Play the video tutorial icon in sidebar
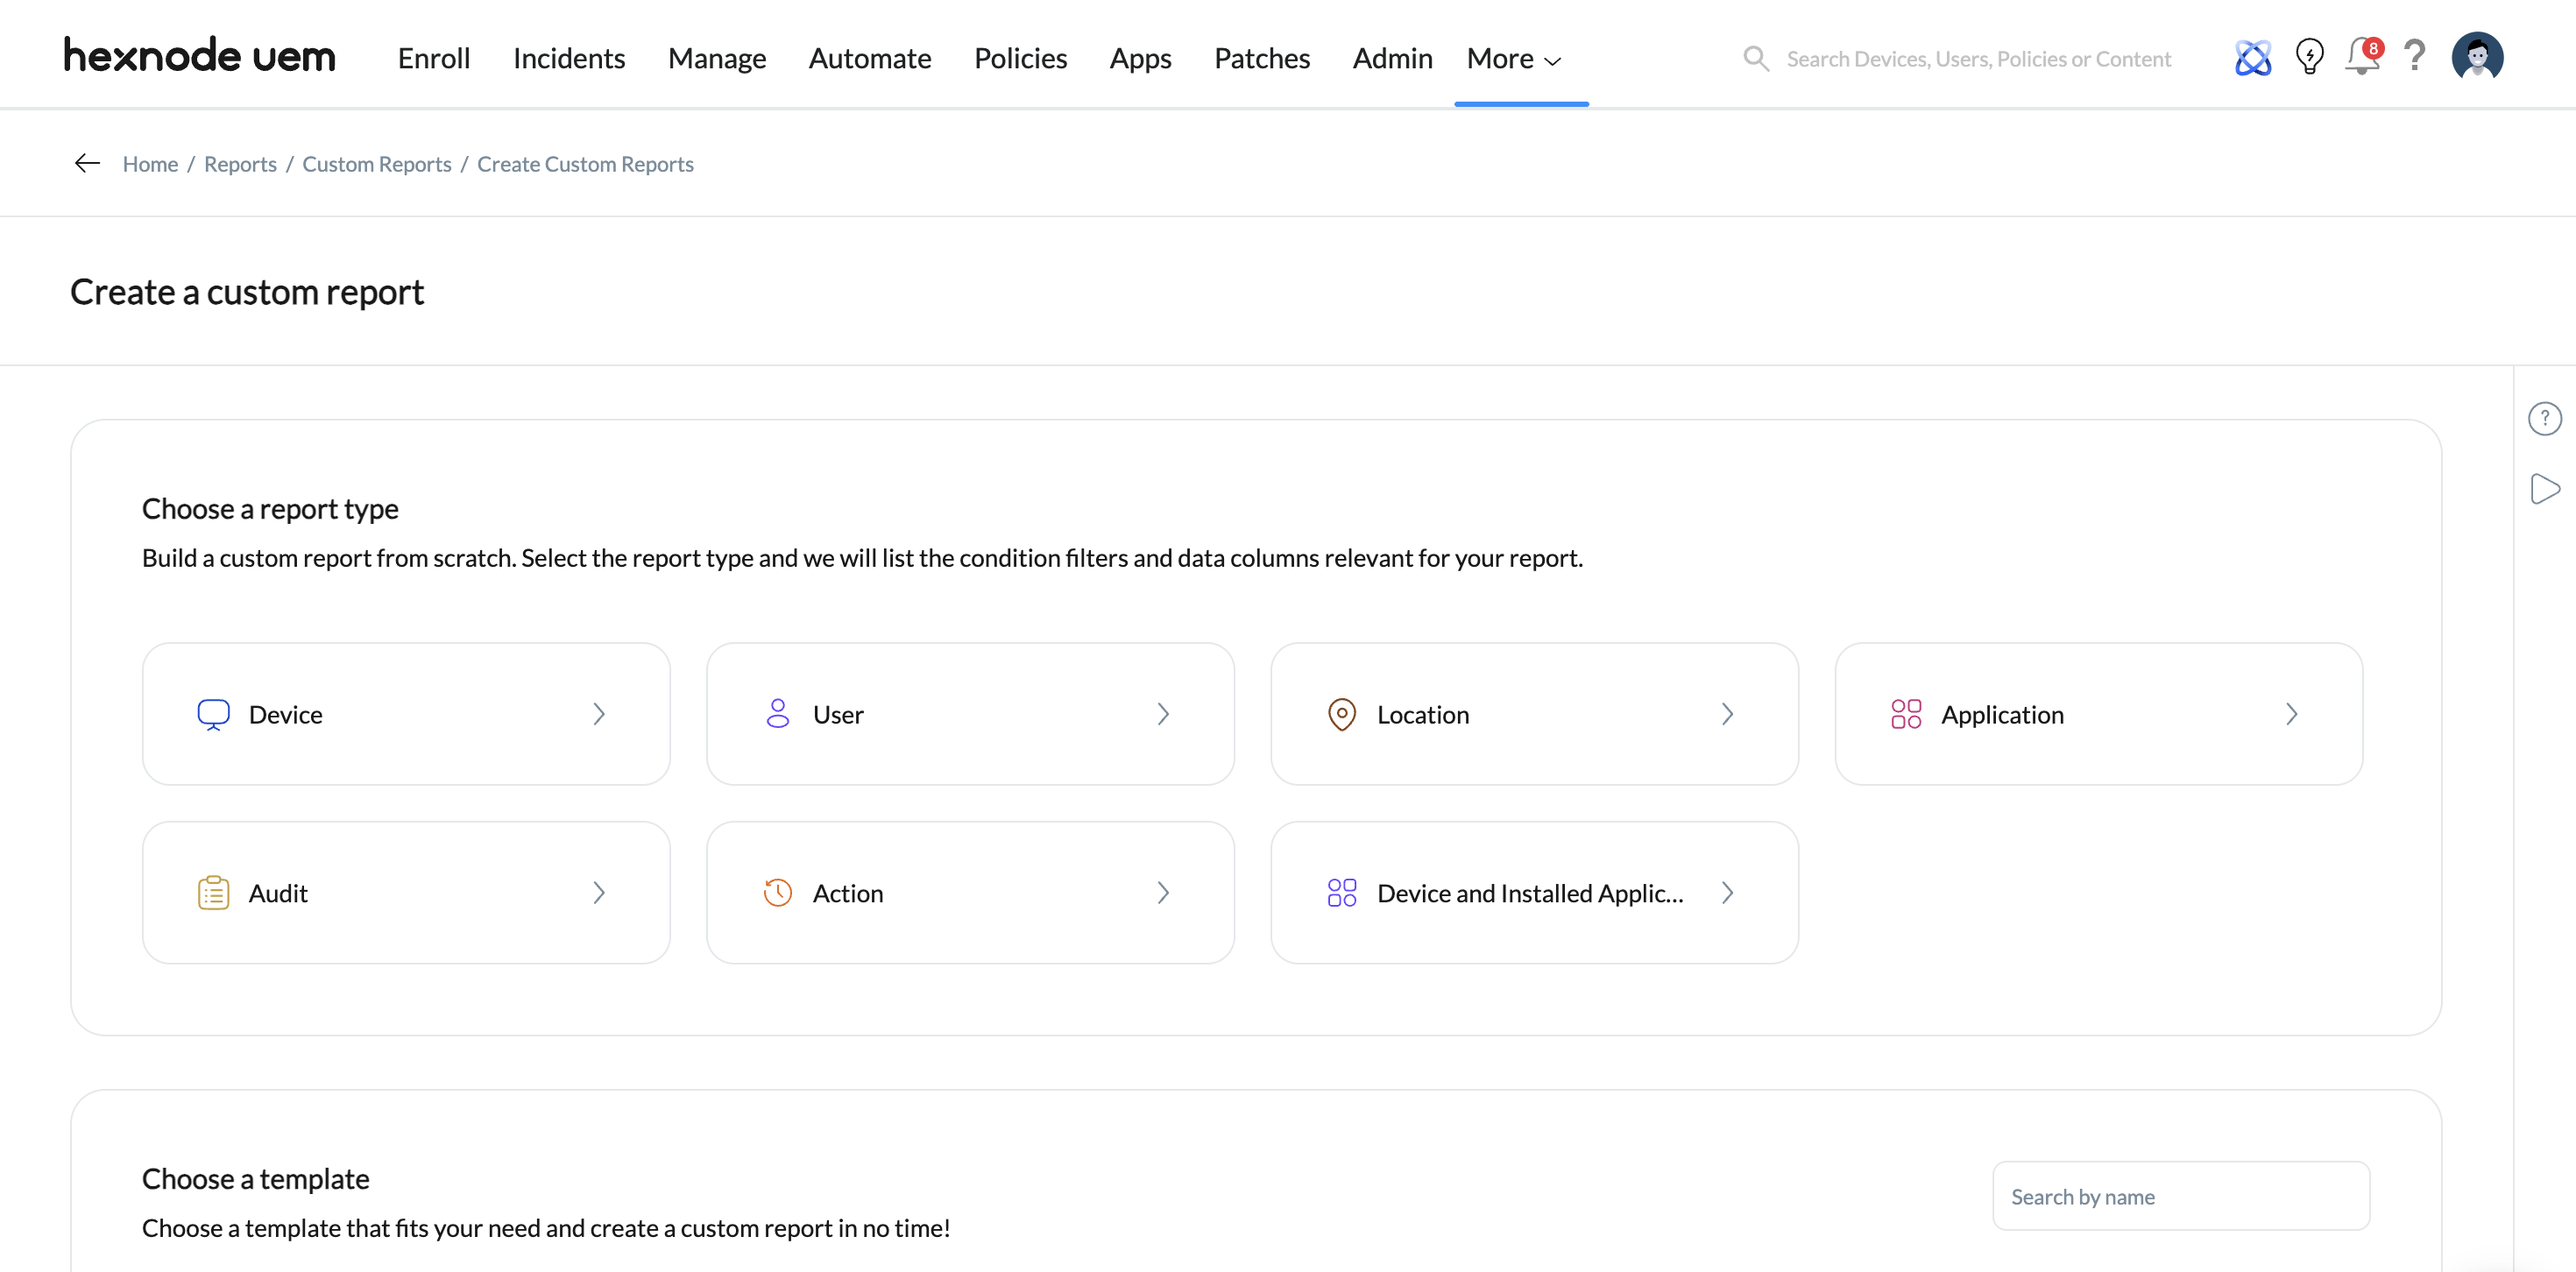 [x=2544, y=489]
